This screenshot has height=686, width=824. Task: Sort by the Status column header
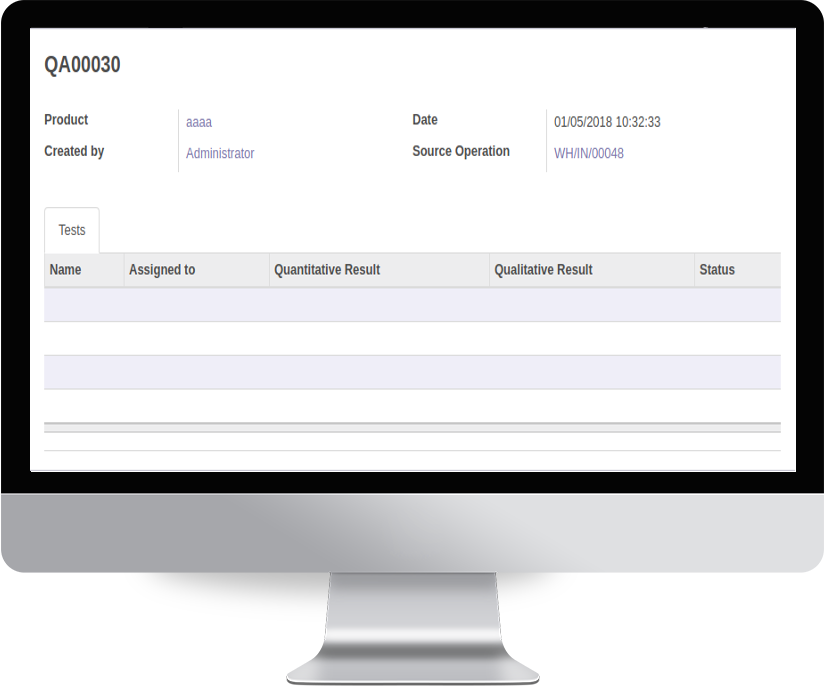(737, 270)
